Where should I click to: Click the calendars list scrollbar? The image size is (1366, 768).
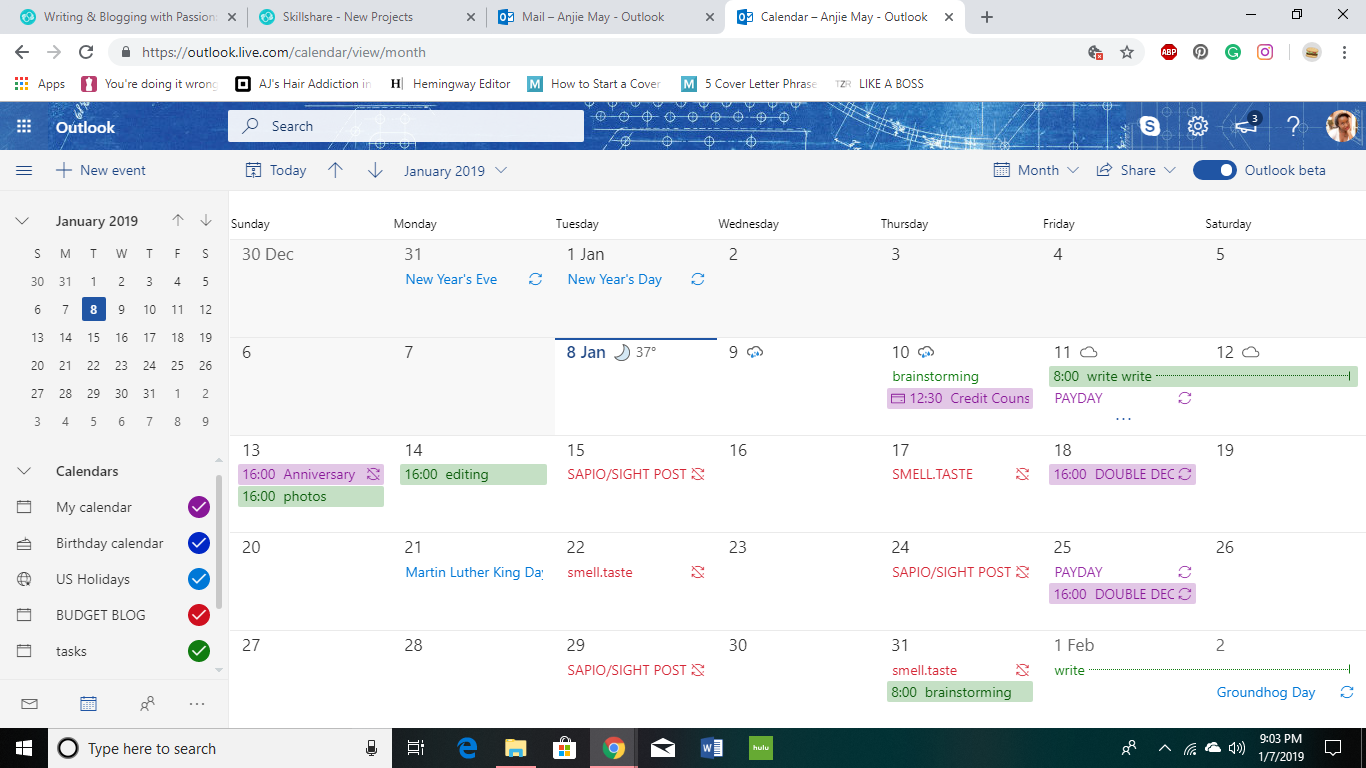(x=219, y=540)
